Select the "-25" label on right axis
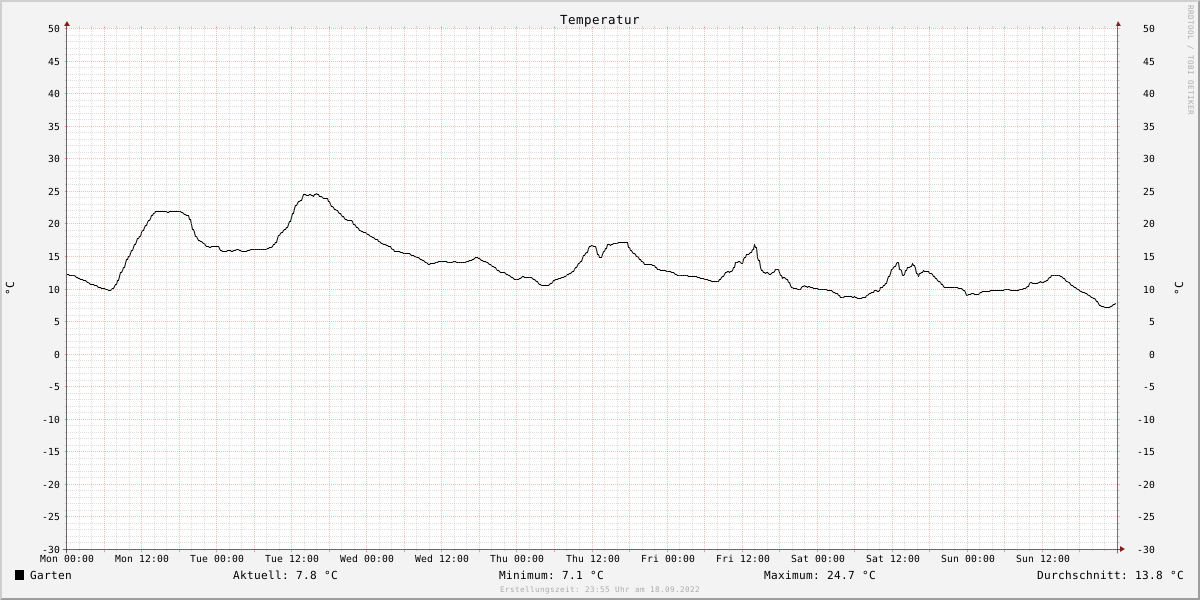 (1146, 517)
